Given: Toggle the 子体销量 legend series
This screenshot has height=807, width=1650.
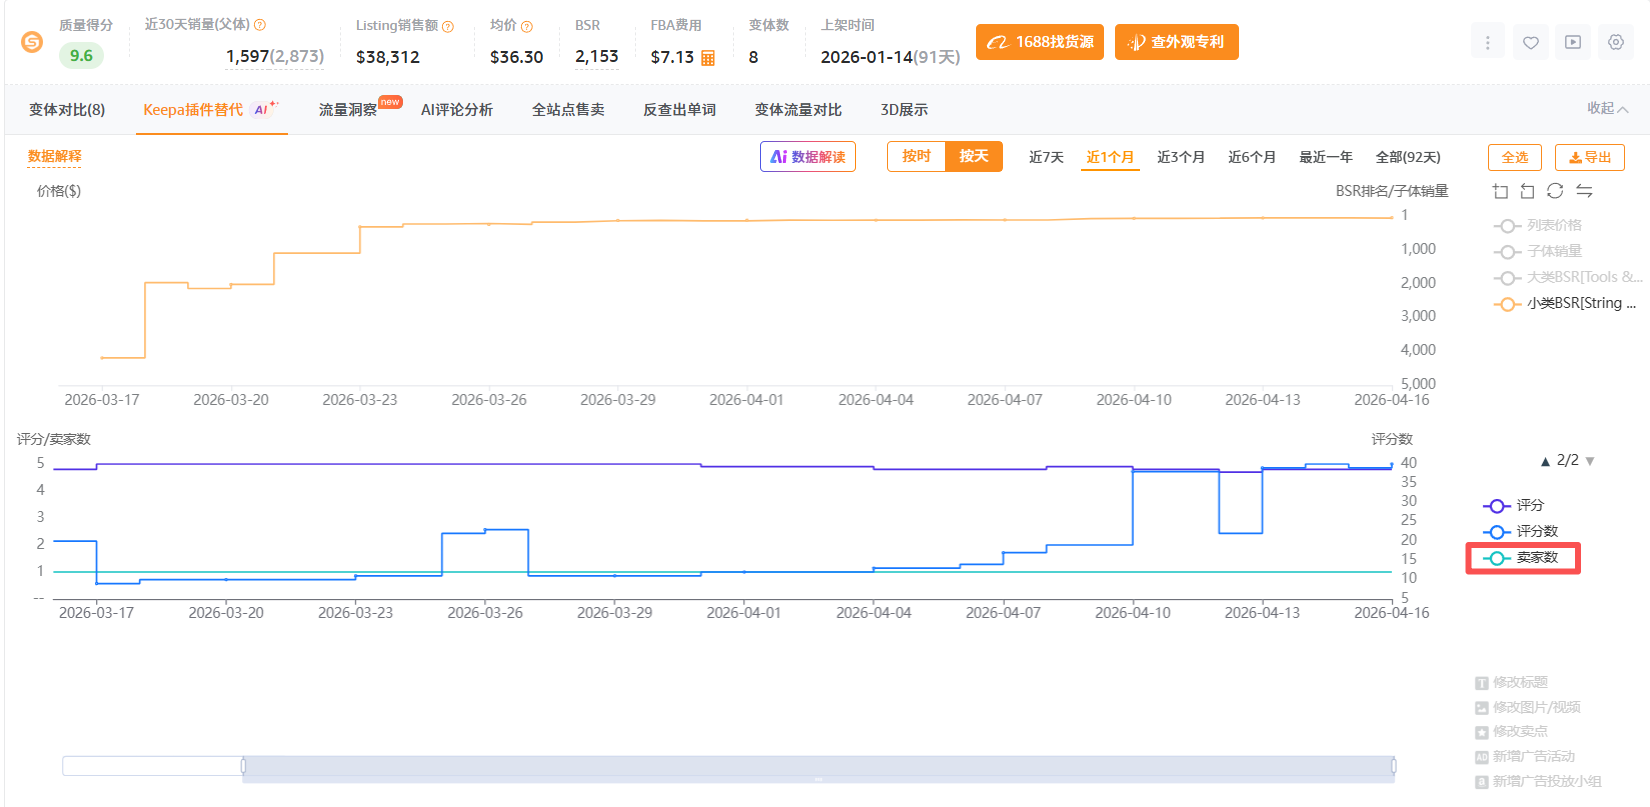Looking at the screenshot, I should [x=1540, y=251].
